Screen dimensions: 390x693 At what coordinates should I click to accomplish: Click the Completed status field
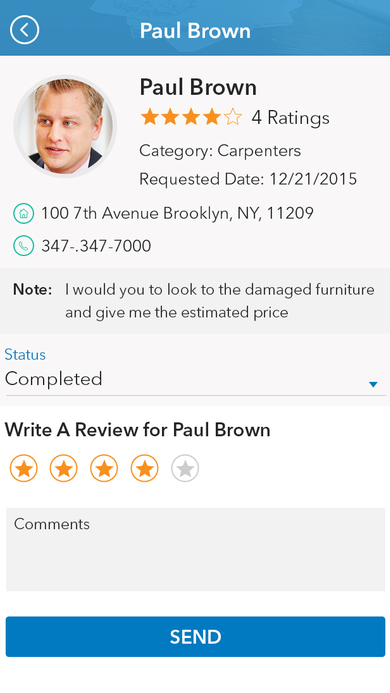[x=195, y=379]
